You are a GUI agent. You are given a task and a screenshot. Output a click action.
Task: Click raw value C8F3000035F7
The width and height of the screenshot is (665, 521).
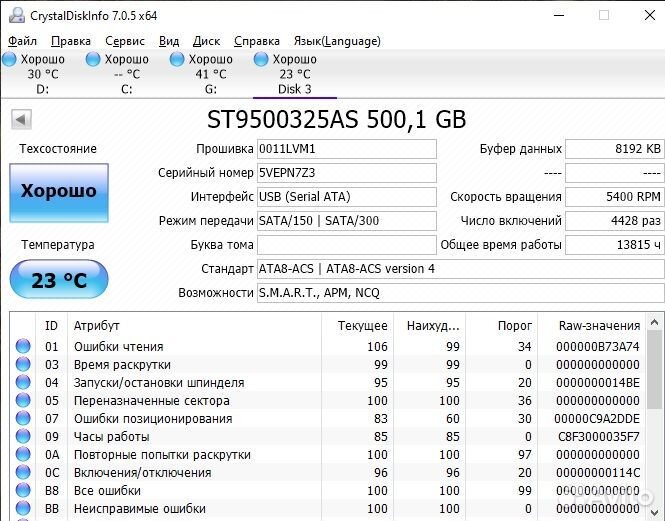tap(598, 437)
